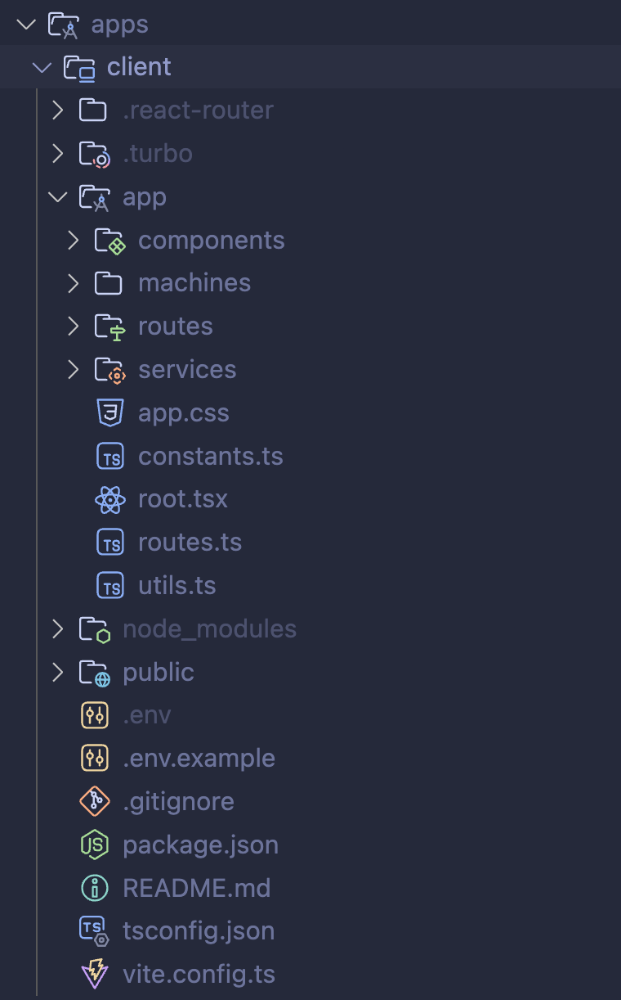The width and height of the screenshot is (621, 1000).
Task: Click the TypeScript config icon for tsconfig.json
Action: click(94, 930)
